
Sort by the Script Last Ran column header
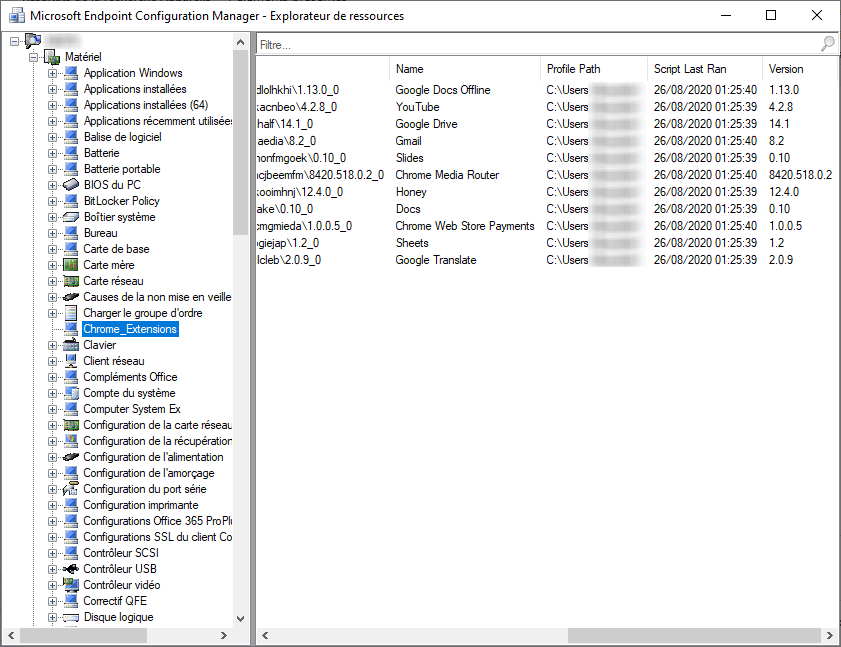pos(705,69)
